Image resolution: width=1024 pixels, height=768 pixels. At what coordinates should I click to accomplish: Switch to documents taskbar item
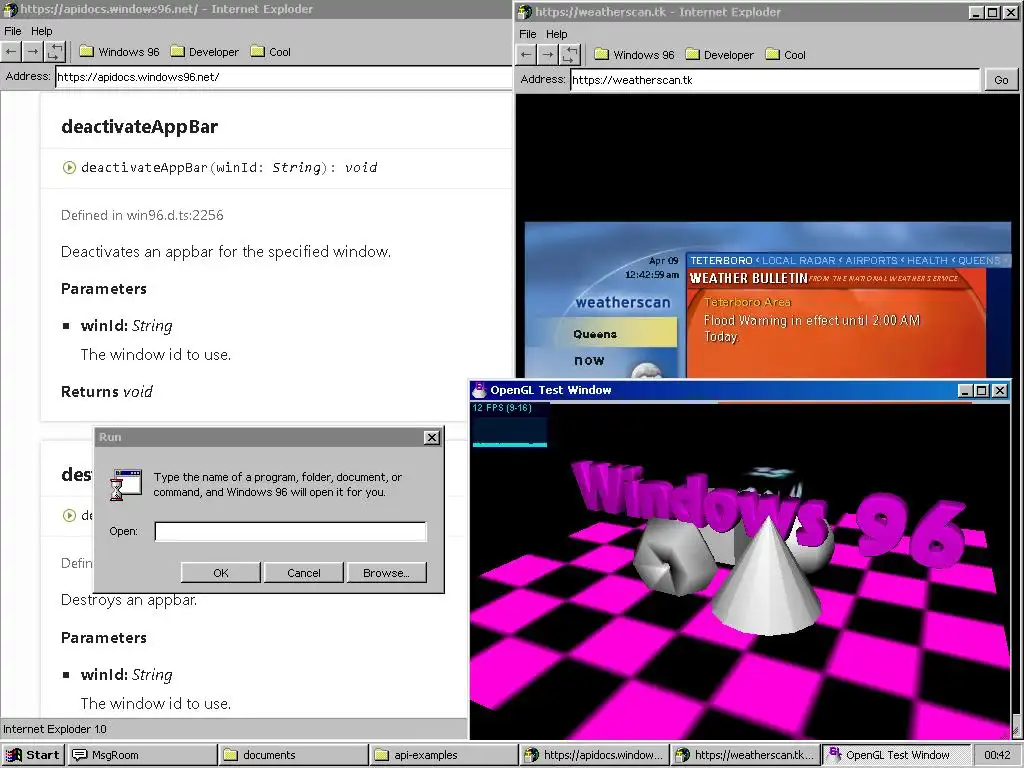292,755
